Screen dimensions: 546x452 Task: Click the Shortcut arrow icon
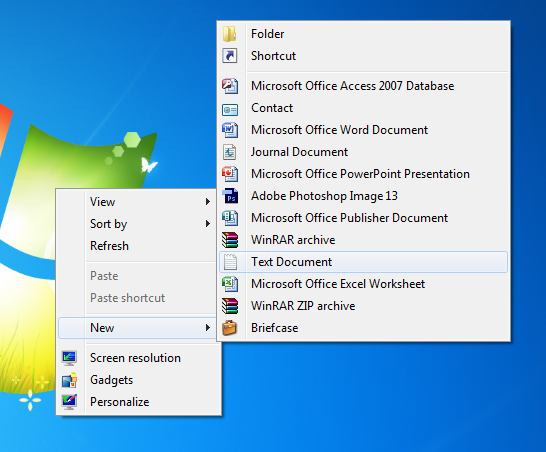230,56
